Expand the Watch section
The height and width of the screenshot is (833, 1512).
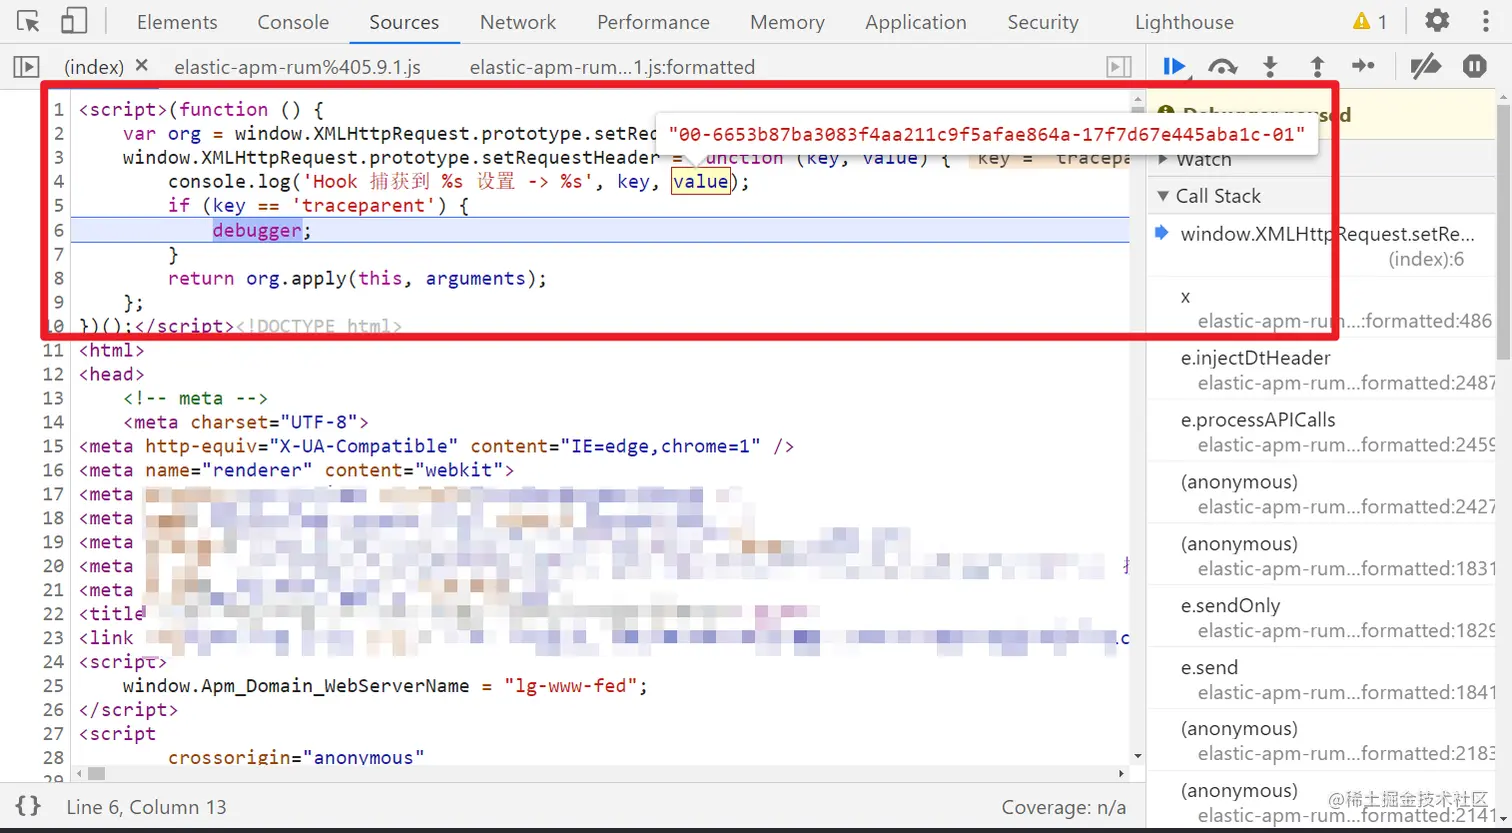click(1203, 159)
